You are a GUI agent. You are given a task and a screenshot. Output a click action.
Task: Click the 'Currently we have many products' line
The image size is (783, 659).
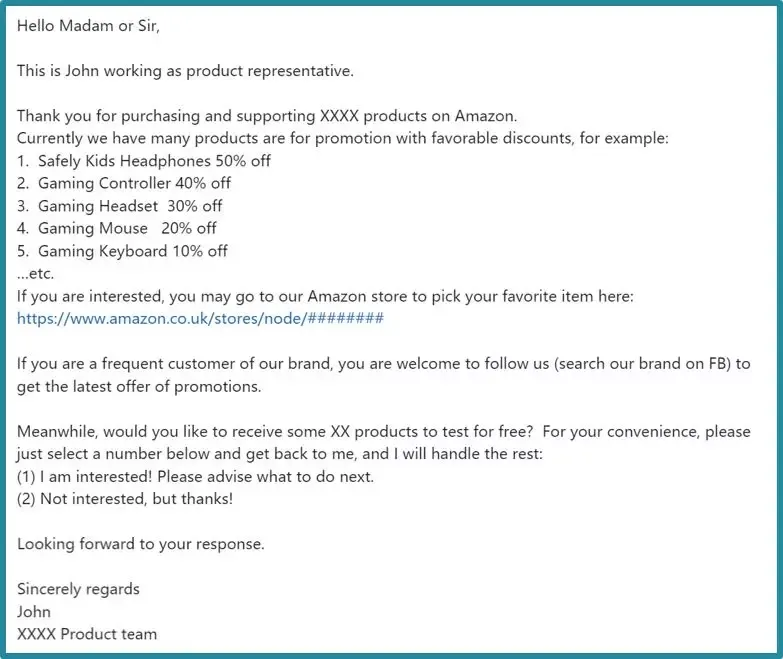(343, 138)
